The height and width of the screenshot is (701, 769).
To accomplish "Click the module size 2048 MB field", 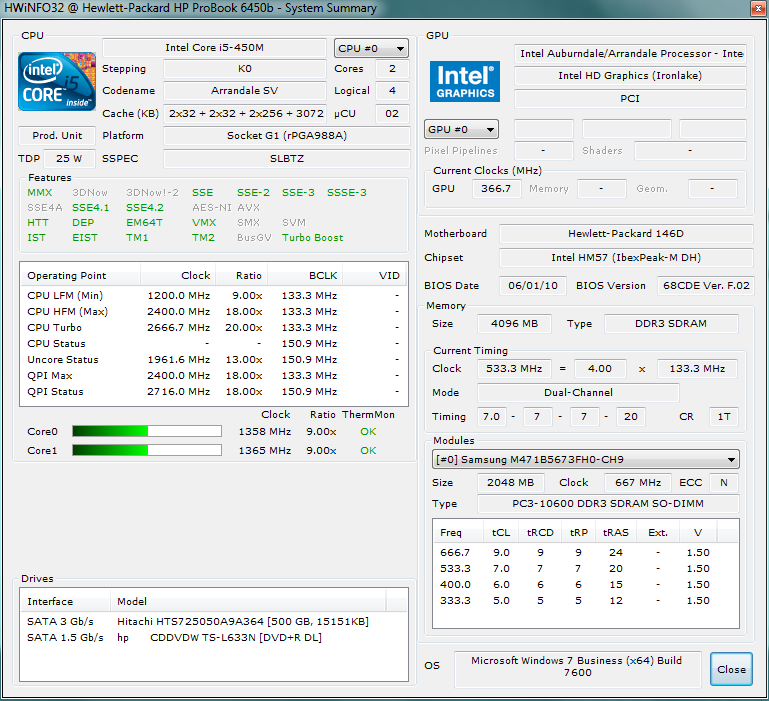I will 511,483.
